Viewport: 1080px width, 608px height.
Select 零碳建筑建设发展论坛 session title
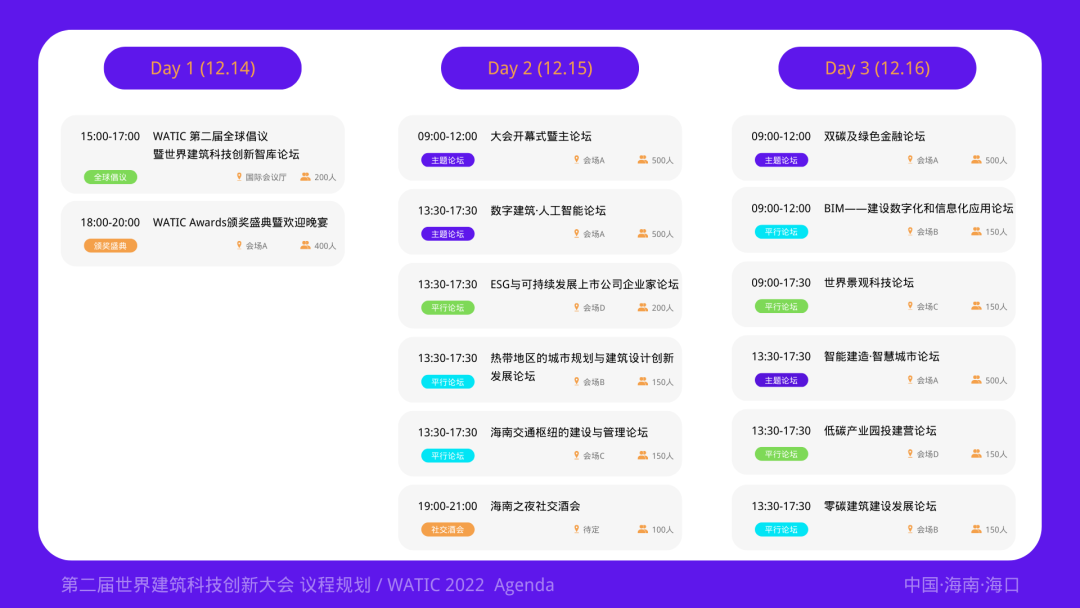click(x=880, y=506)
